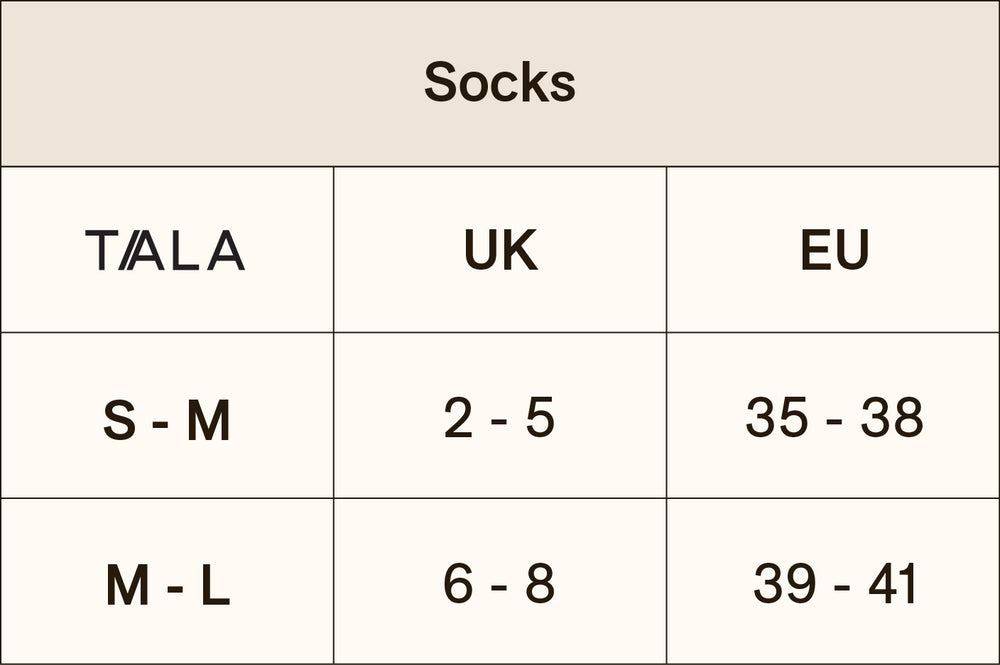This screenshot has width=1000, height=665.
Task: Click the number 41 in the EU column
Action: pyautogui.click(x=893, y=584)
